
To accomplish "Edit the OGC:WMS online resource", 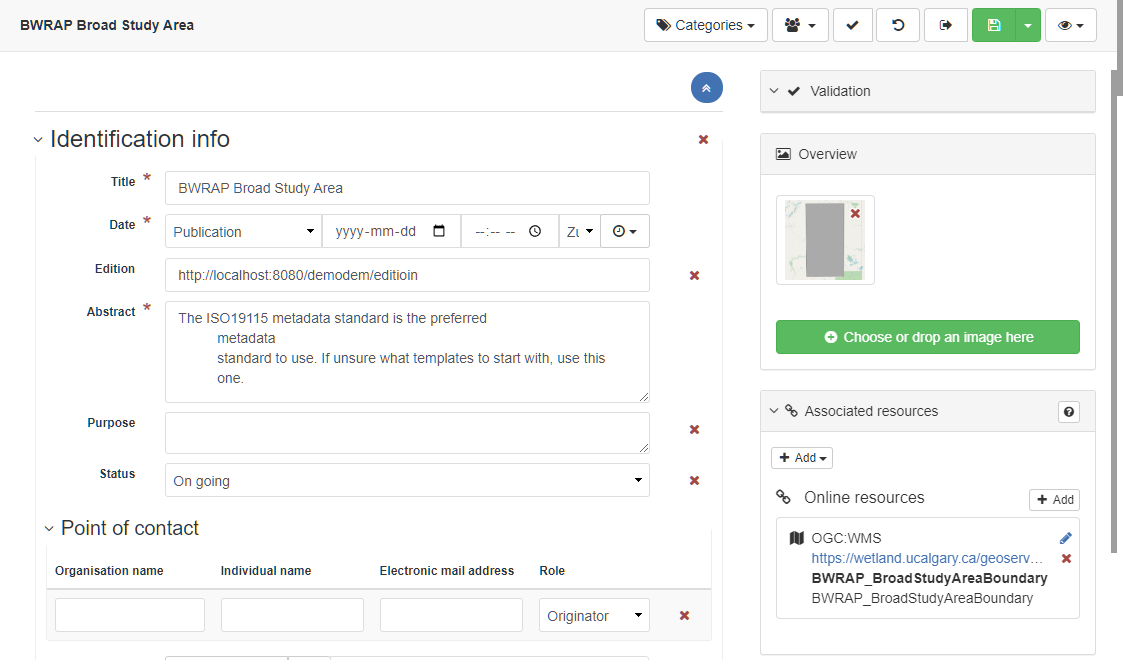I will (1066, 538).
